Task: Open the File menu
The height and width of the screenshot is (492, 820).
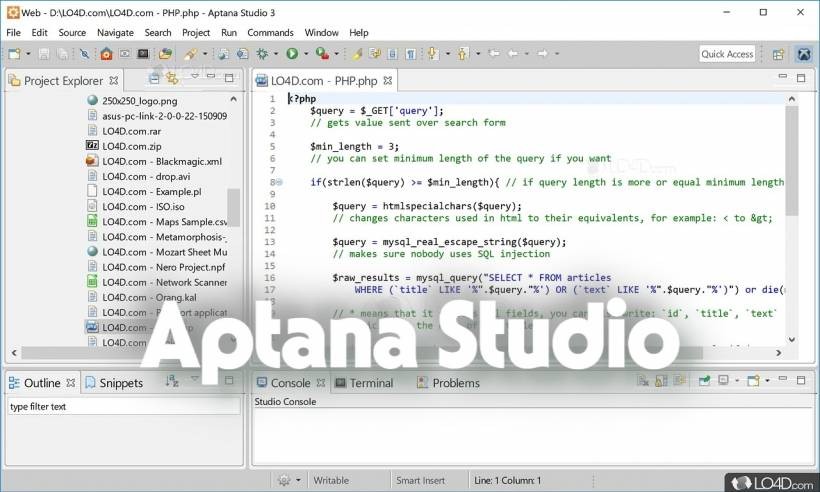Action: tap(14, 32)
